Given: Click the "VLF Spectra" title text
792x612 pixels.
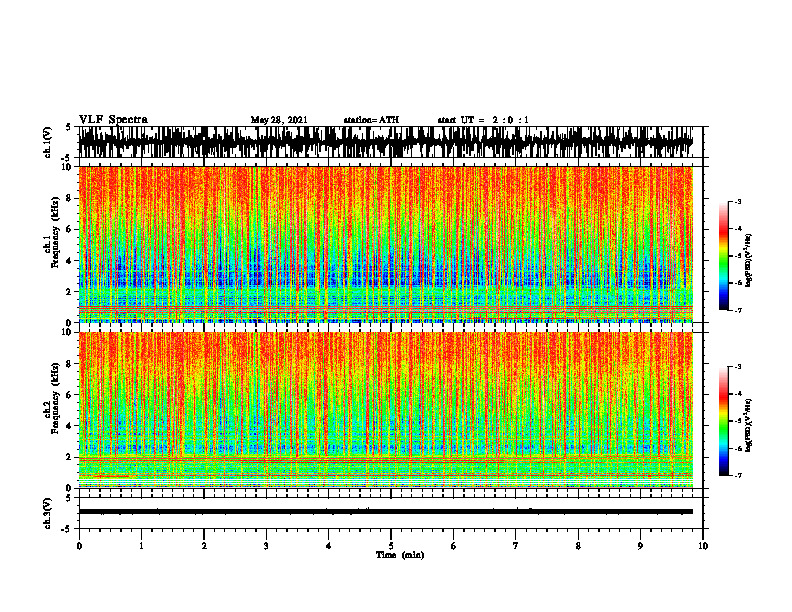Looking at the screenshot, I should (x=113, y=120).
